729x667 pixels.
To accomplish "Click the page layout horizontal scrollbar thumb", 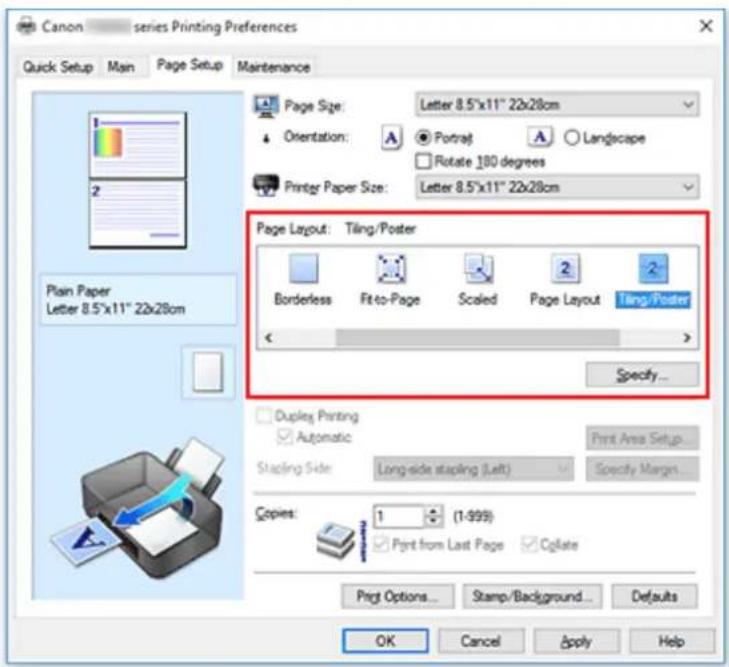I will tap(477, 338).
